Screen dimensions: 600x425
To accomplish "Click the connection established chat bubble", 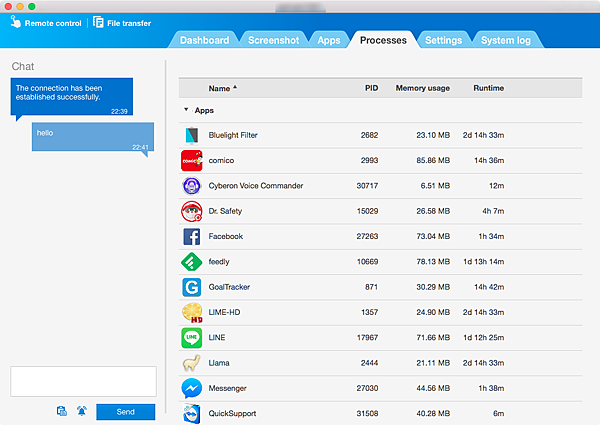I will tap(72, 97).
